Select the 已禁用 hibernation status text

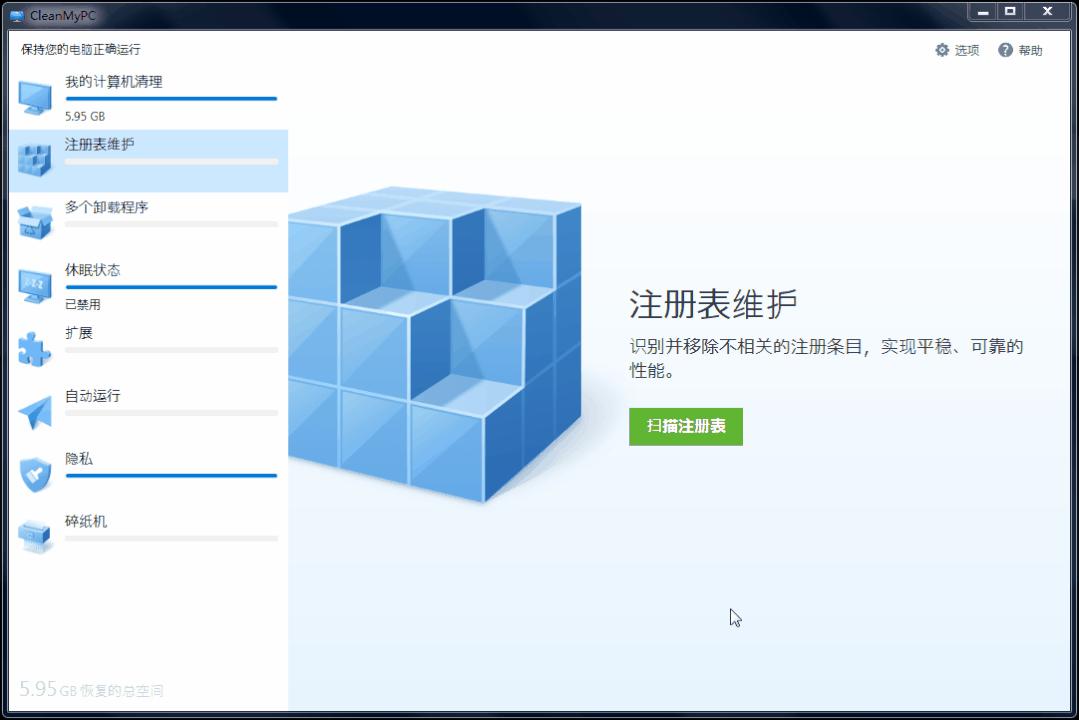tap(78, 304)
